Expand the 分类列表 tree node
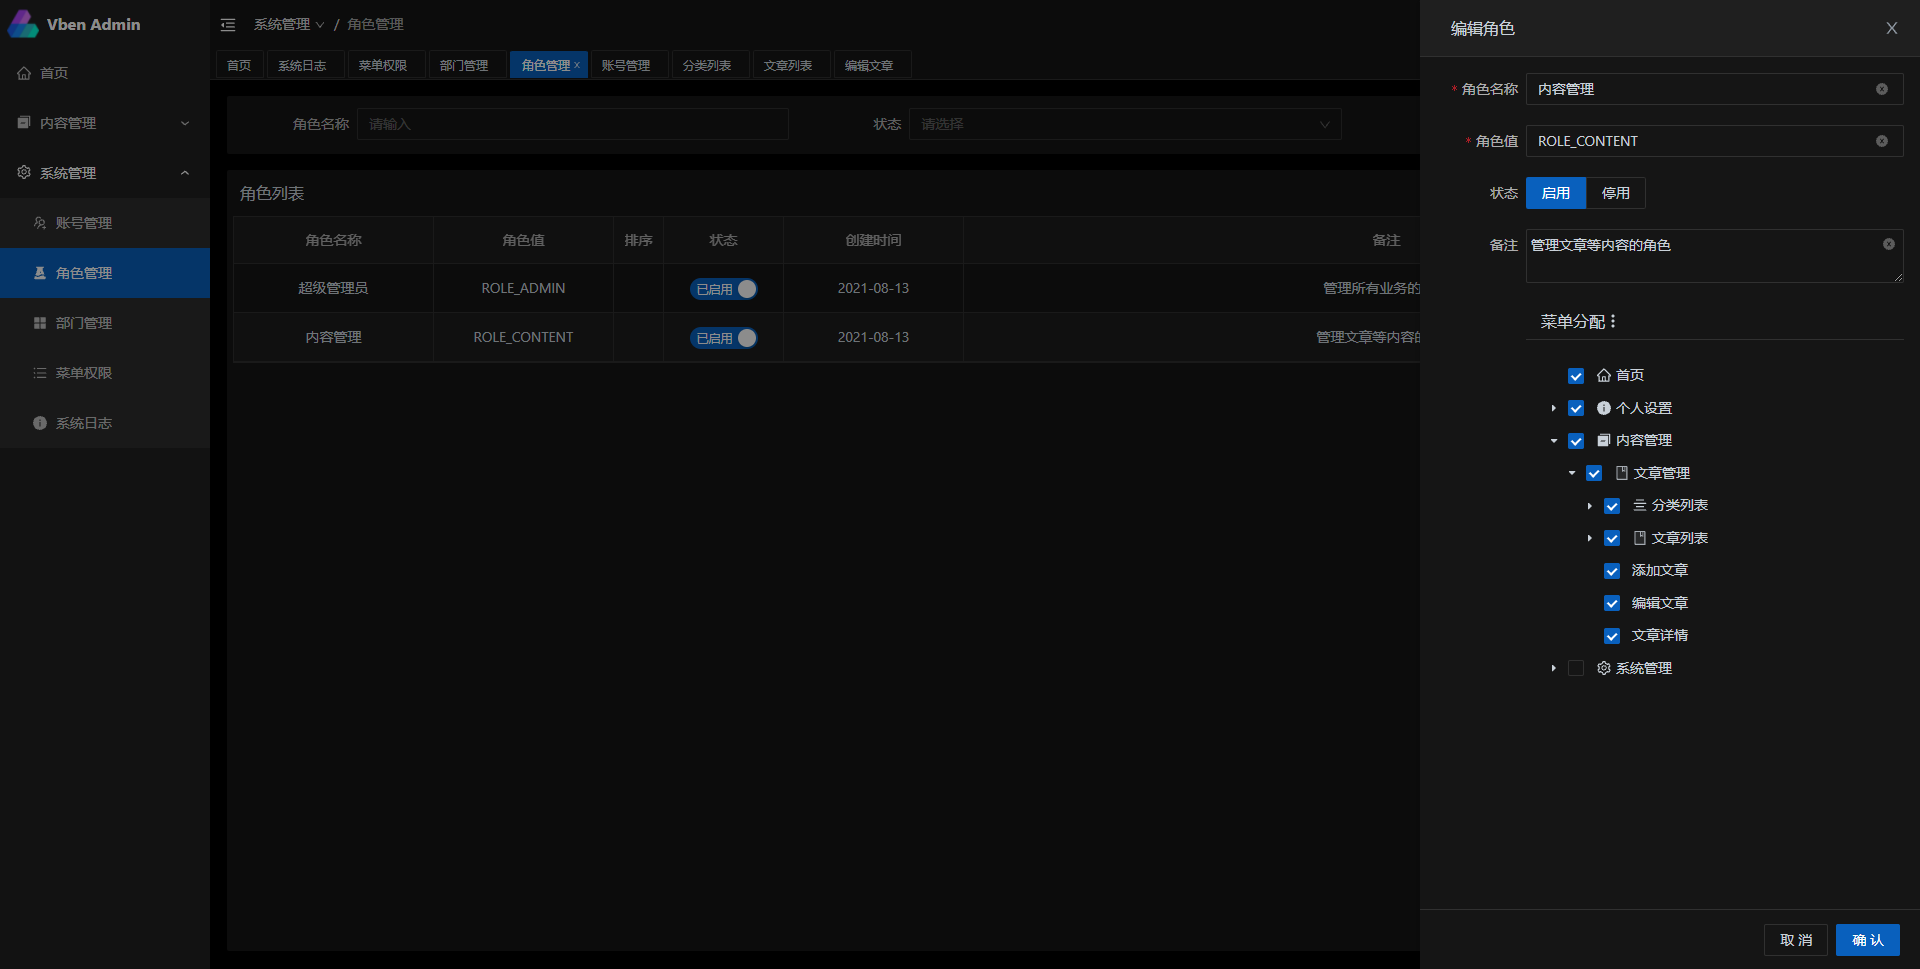Screen dimensions: 1920x969 pos(1590,506)
